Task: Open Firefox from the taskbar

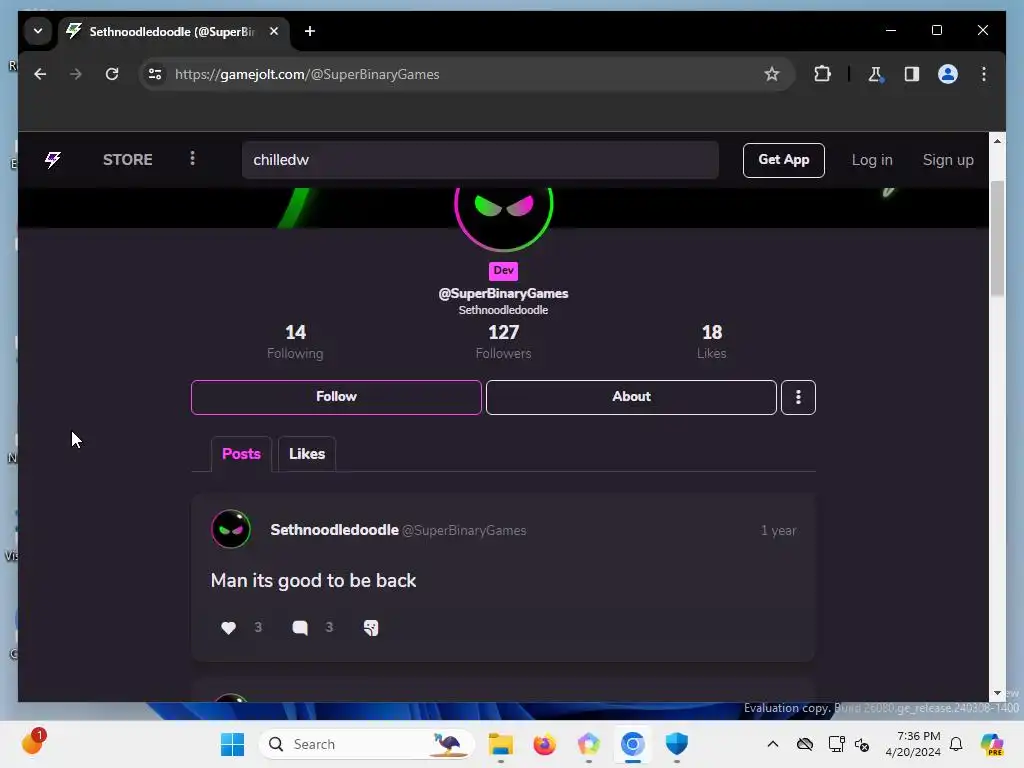Action: 544,744
